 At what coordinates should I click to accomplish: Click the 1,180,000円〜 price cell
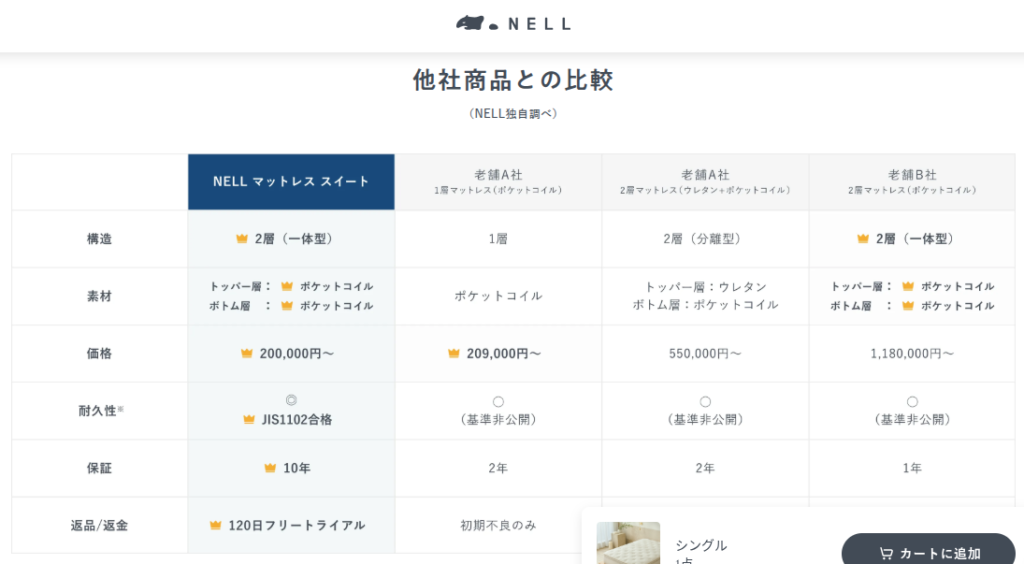point(912,353)
